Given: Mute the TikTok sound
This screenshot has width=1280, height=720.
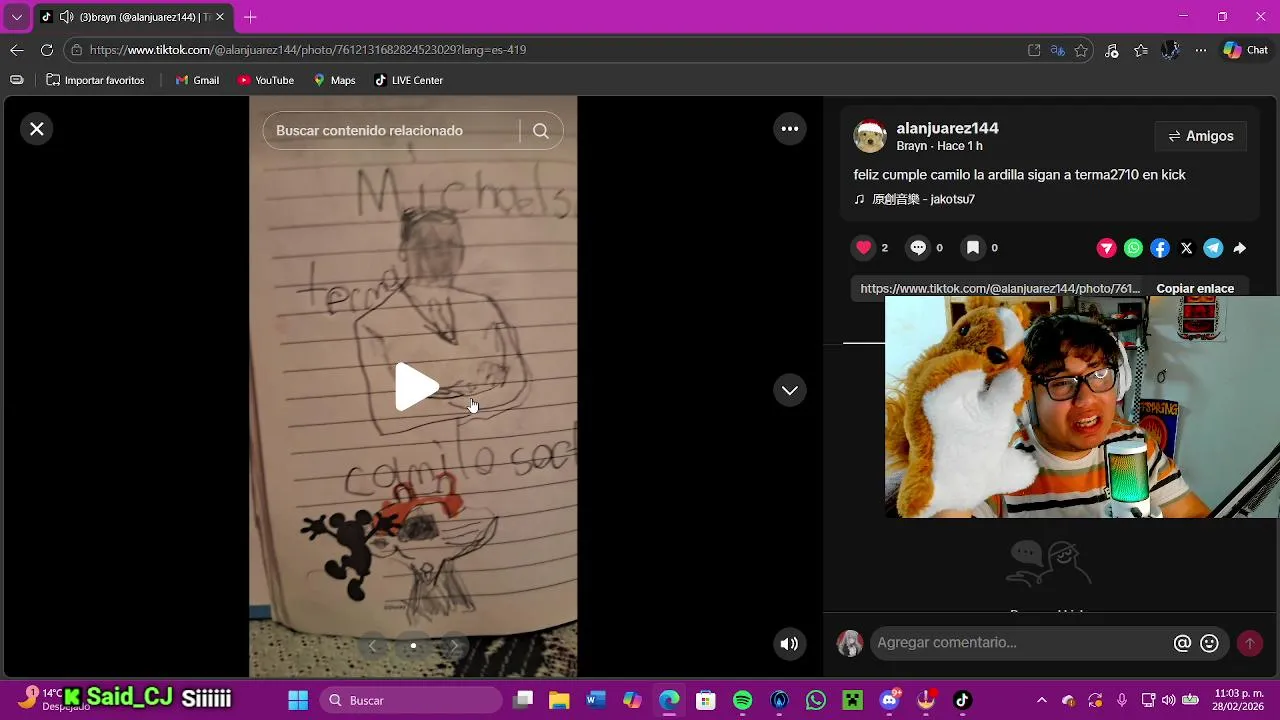Looking at the screenshot, I should pos(790,644).
